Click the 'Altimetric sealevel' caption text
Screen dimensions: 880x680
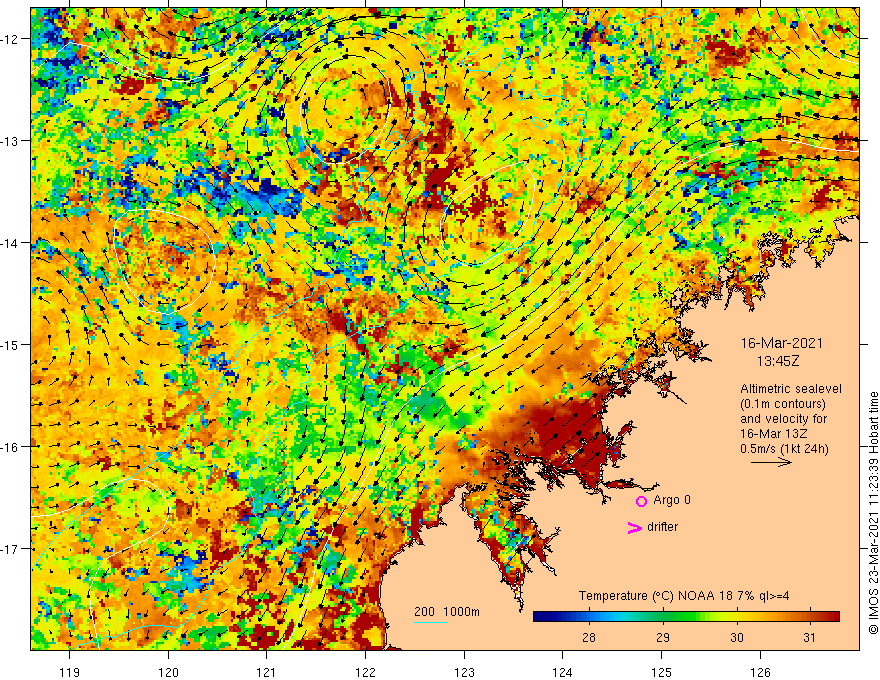pyautogui.click(x=791, y=389)
